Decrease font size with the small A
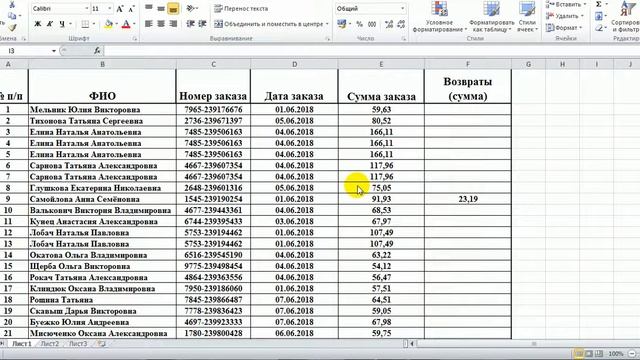The width and height of the screenshot is (640, 360). coord(131,9)
